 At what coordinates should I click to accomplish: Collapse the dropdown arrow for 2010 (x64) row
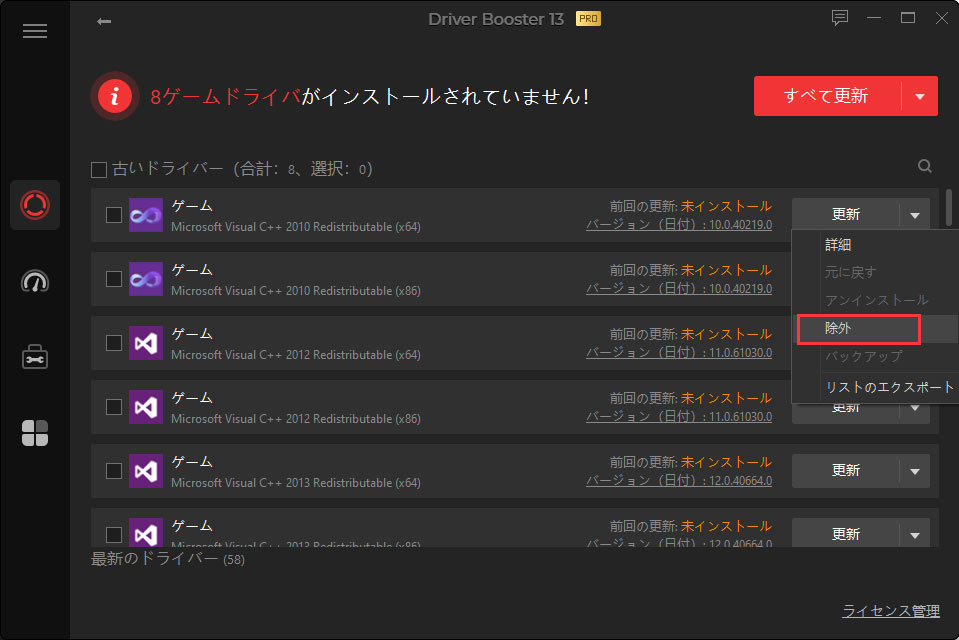(x=915, y=215)
